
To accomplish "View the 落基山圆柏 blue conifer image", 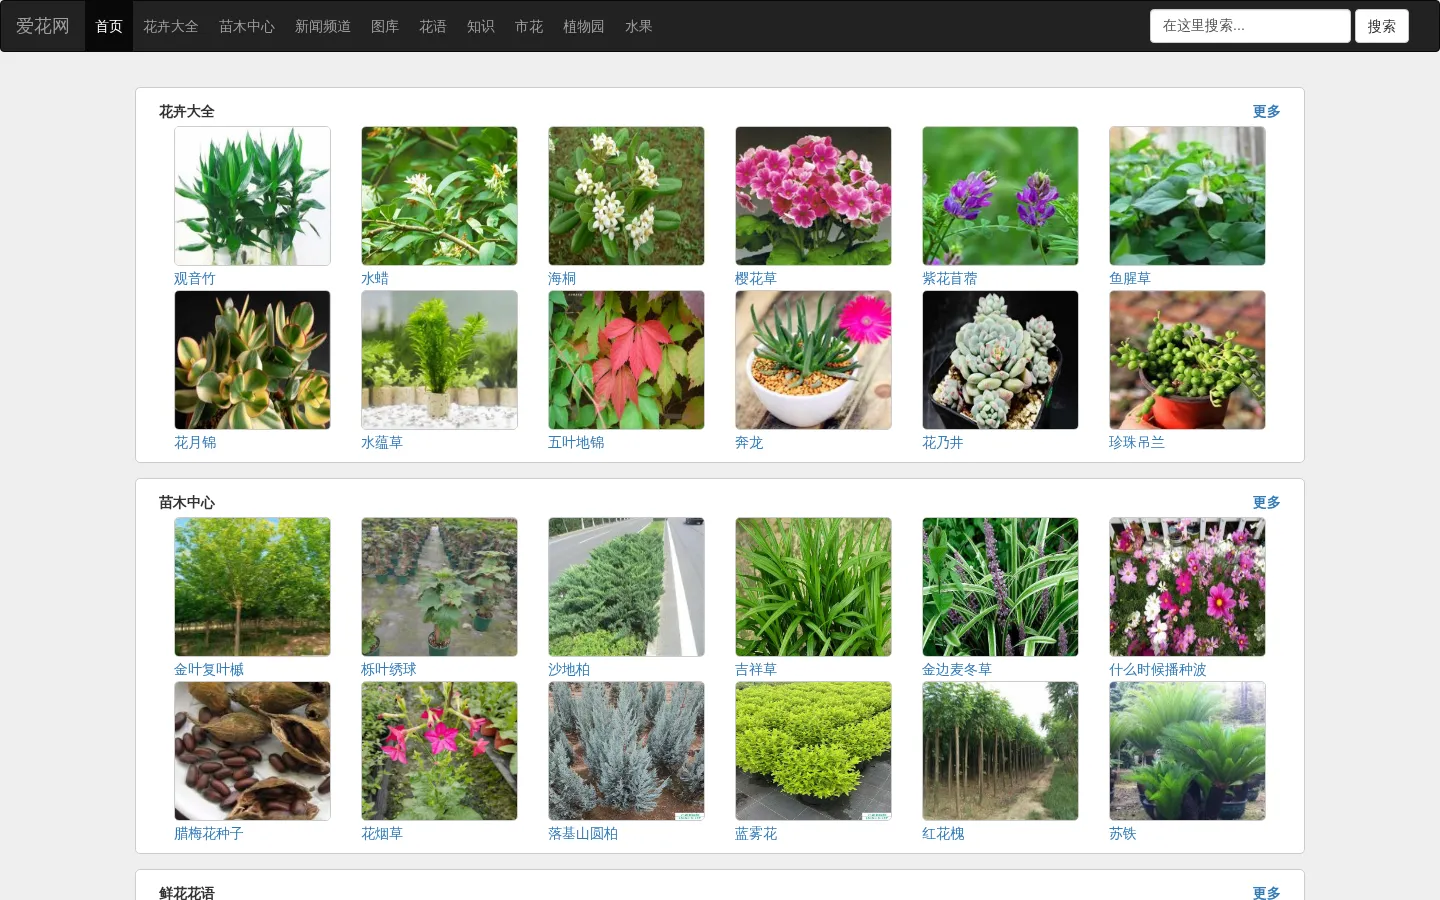I will (x=626, y=751).
